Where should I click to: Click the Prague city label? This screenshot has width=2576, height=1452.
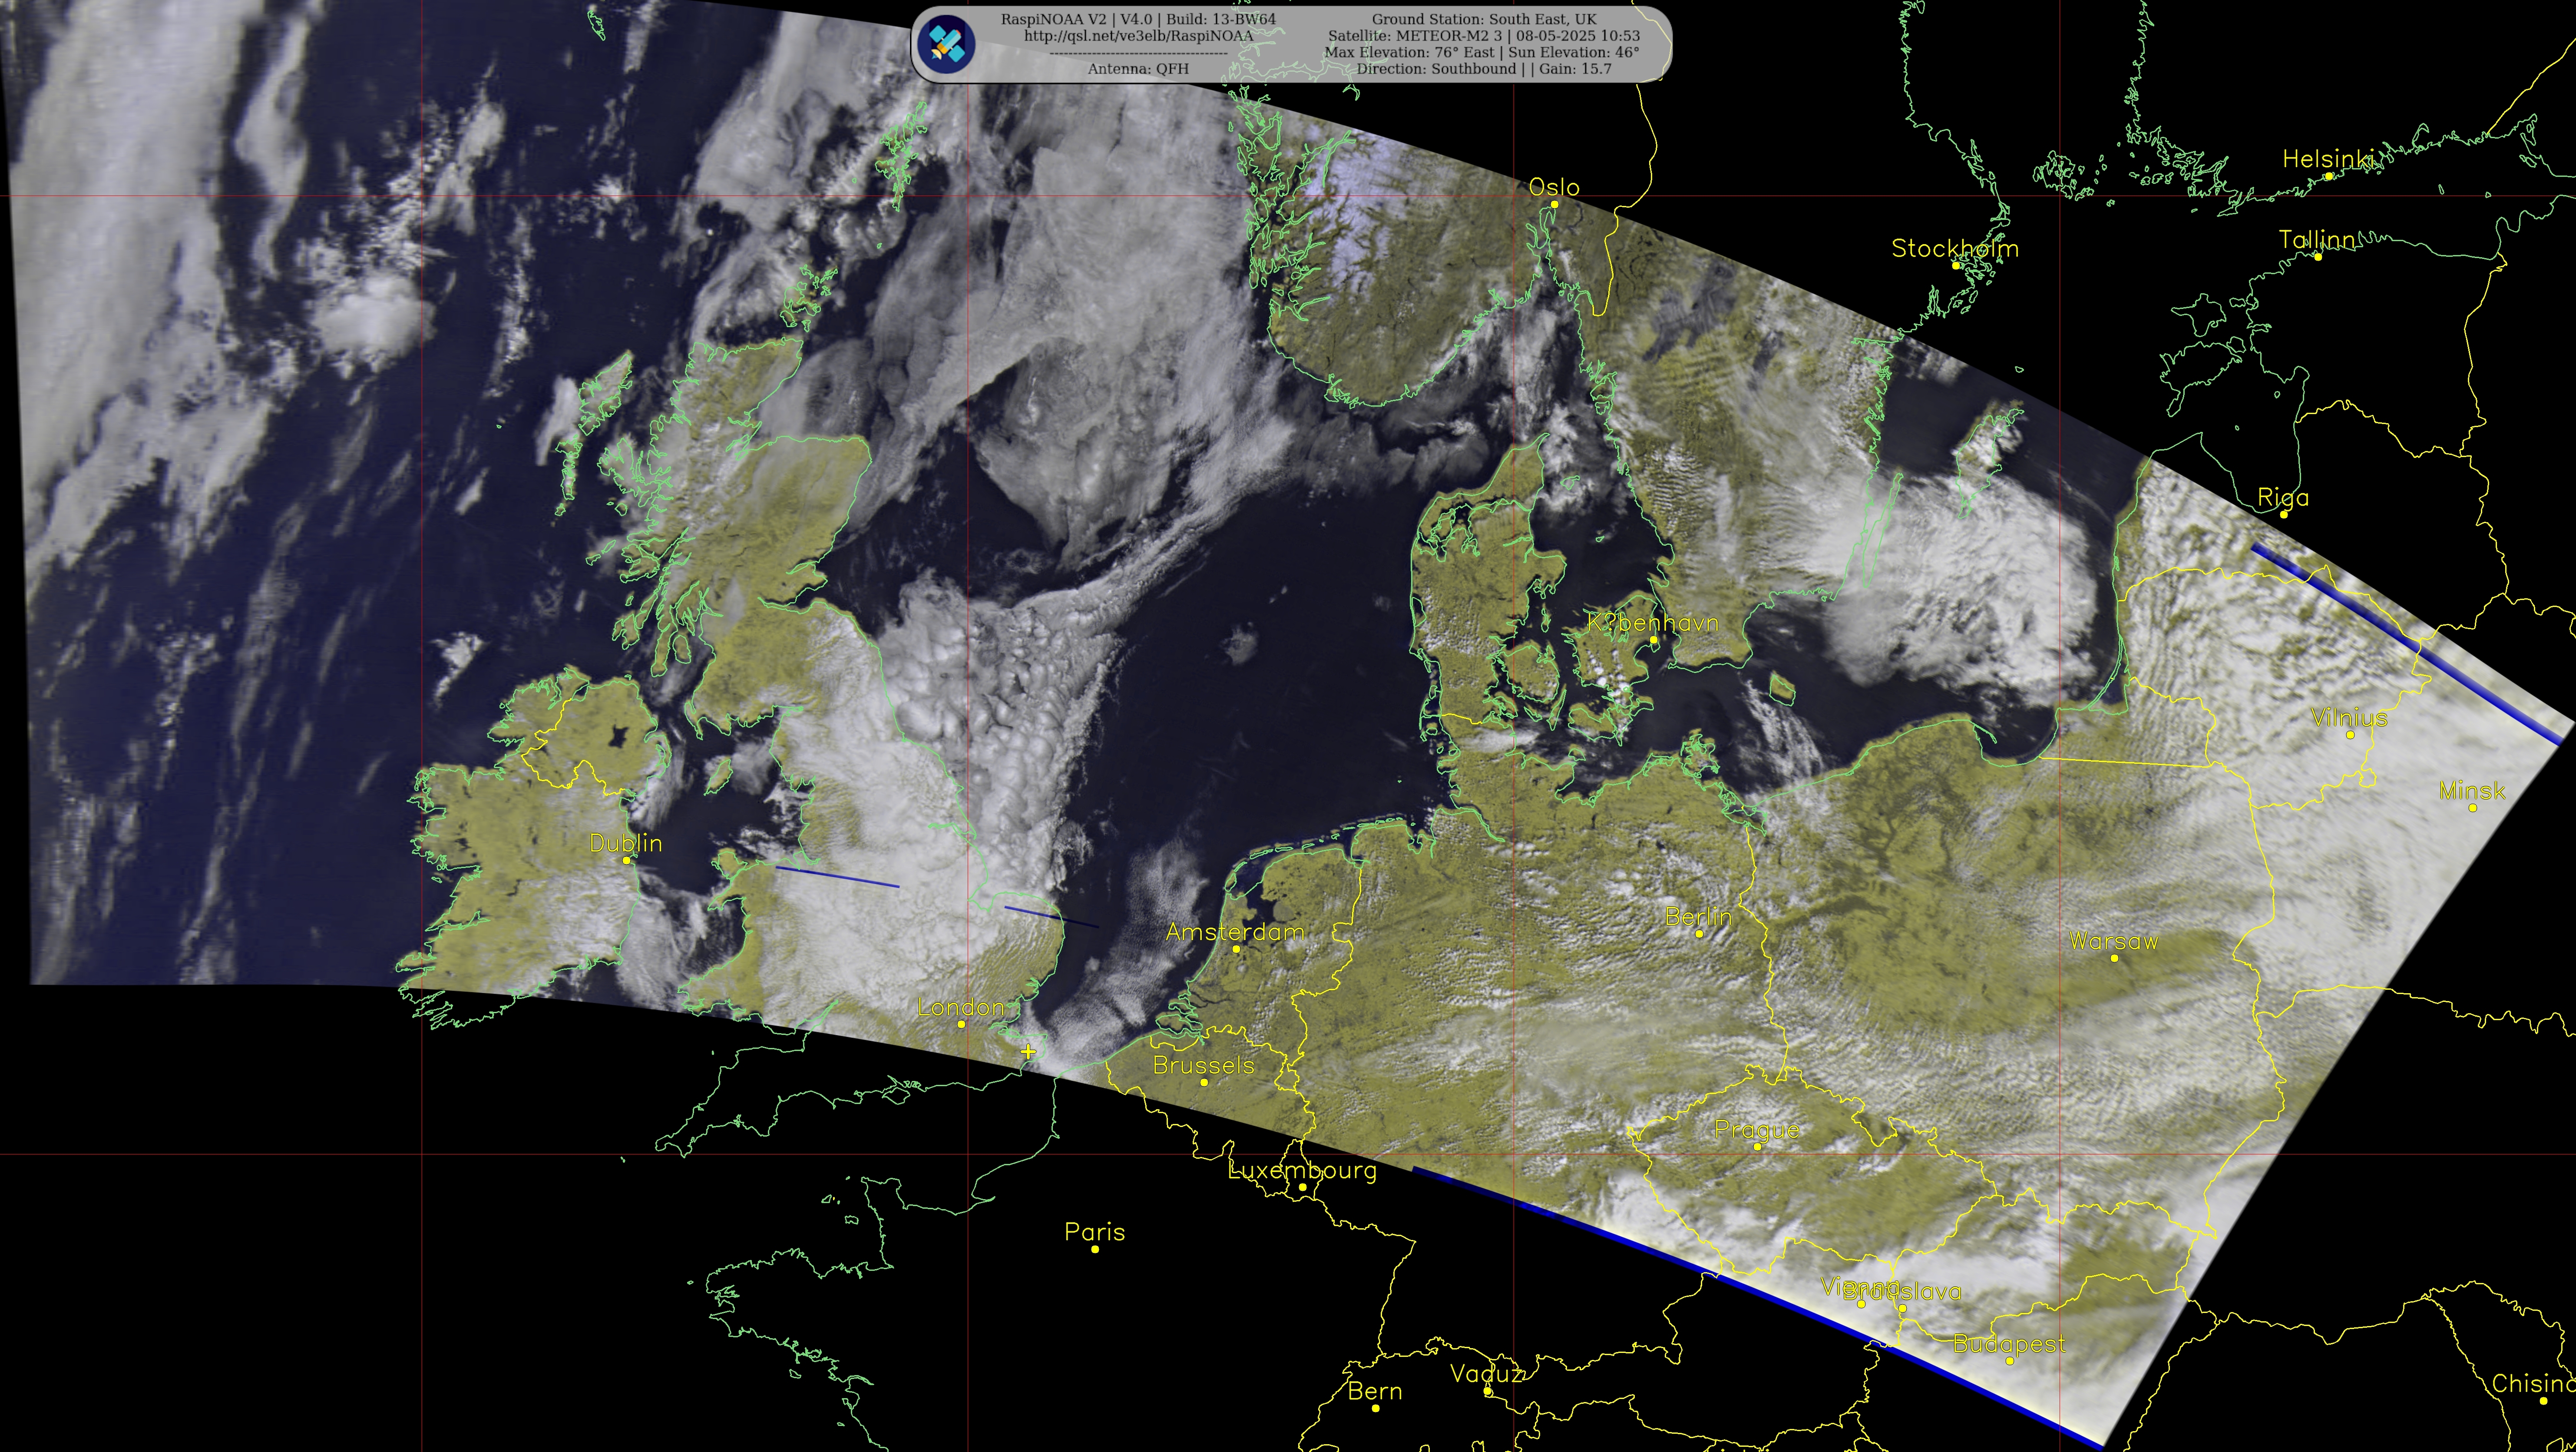[1756, 1130]
